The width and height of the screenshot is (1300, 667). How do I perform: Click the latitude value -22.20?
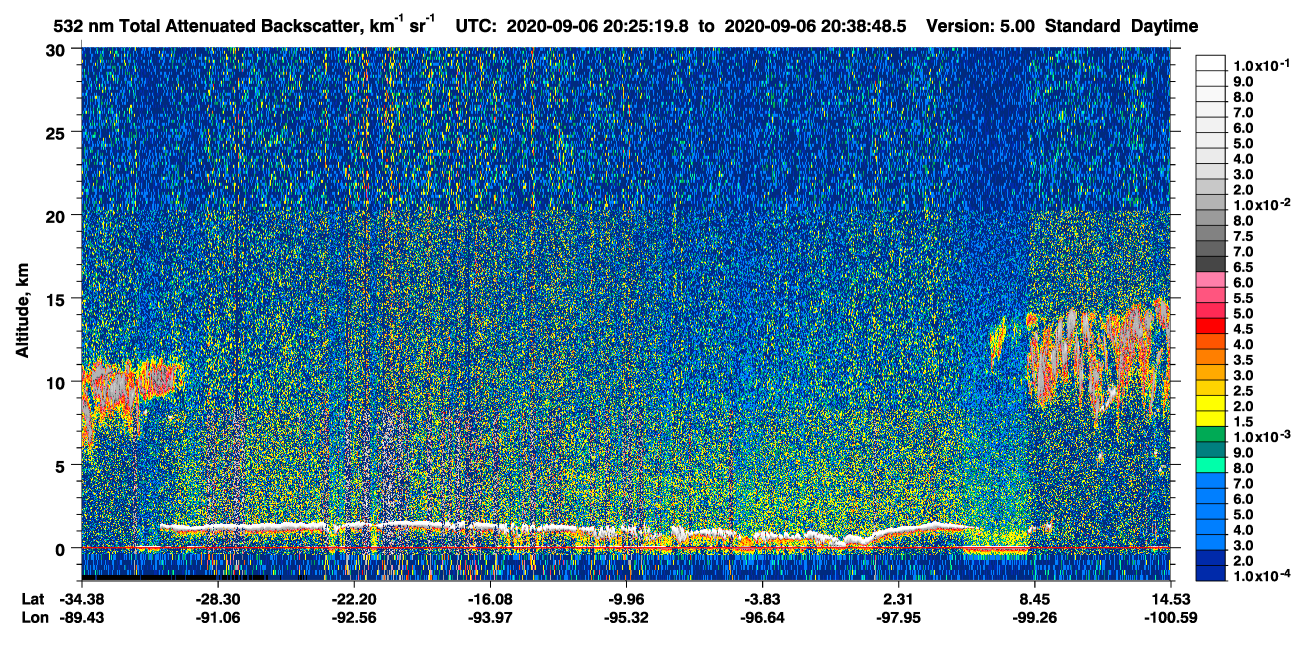(x=353, y=598)
